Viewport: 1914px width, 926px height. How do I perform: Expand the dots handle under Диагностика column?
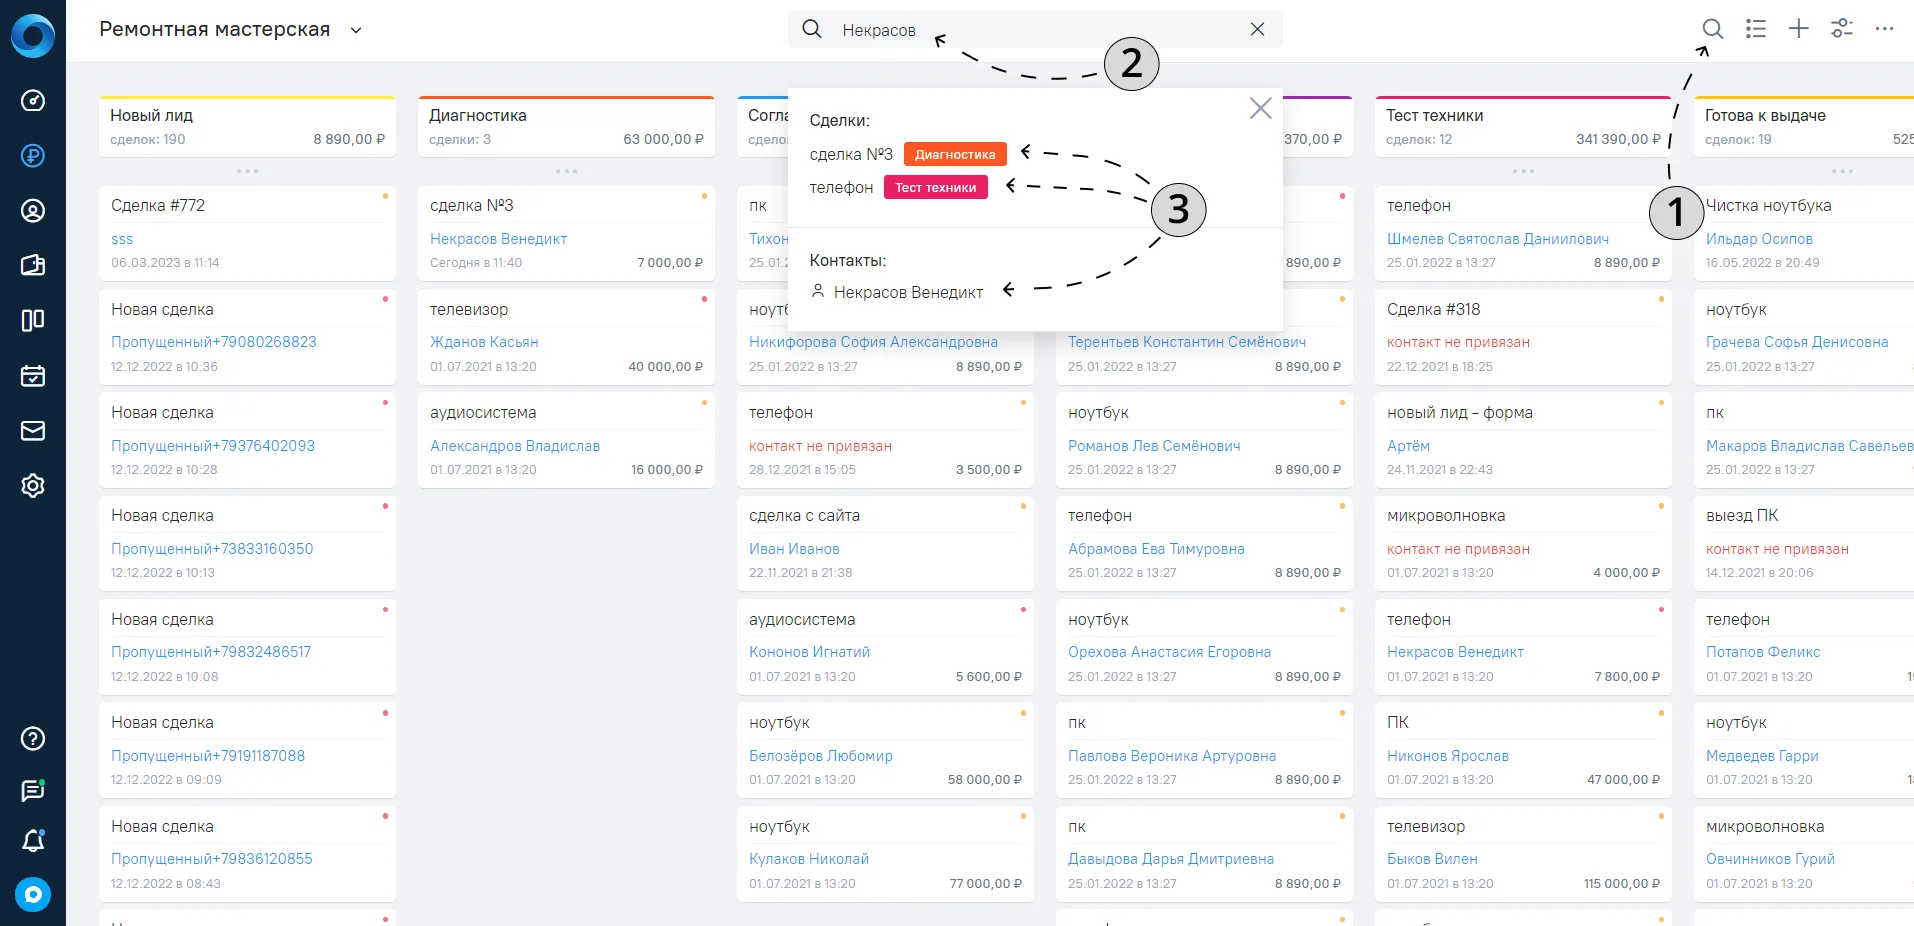click(566, 171)
